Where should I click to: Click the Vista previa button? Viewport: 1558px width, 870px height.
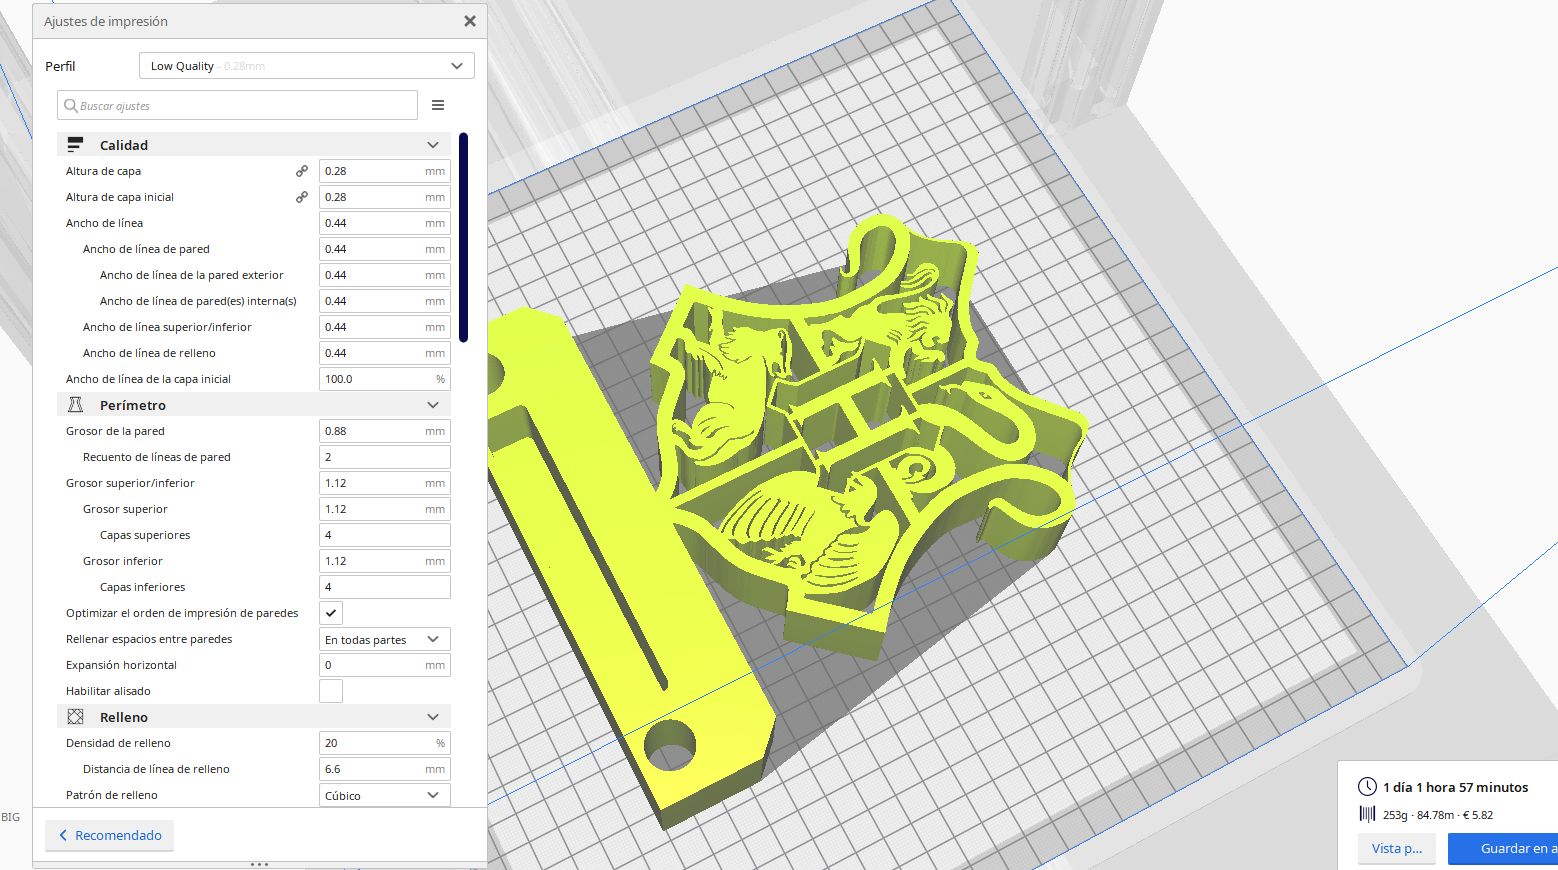1397,849
